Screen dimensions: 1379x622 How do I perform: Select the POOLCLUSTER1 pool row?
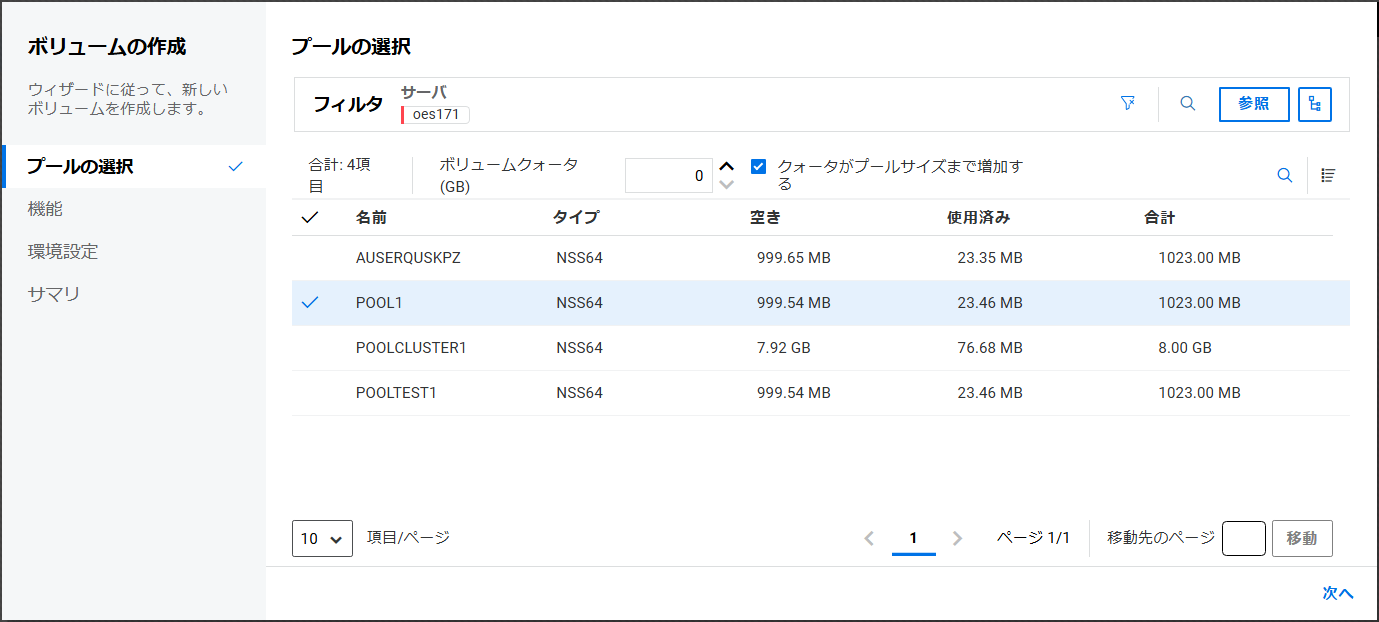click(x=411, y=348)
